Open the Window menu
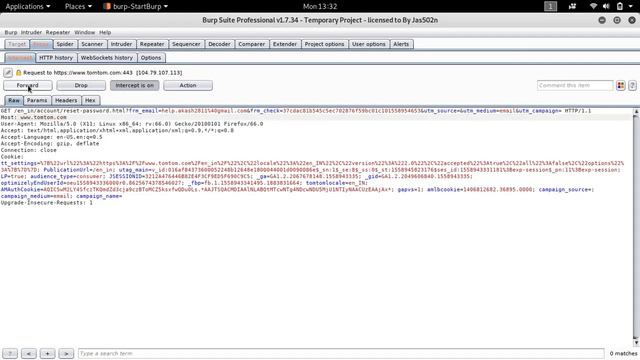This screenshot has height=360, width=640. tap(84, 32)
